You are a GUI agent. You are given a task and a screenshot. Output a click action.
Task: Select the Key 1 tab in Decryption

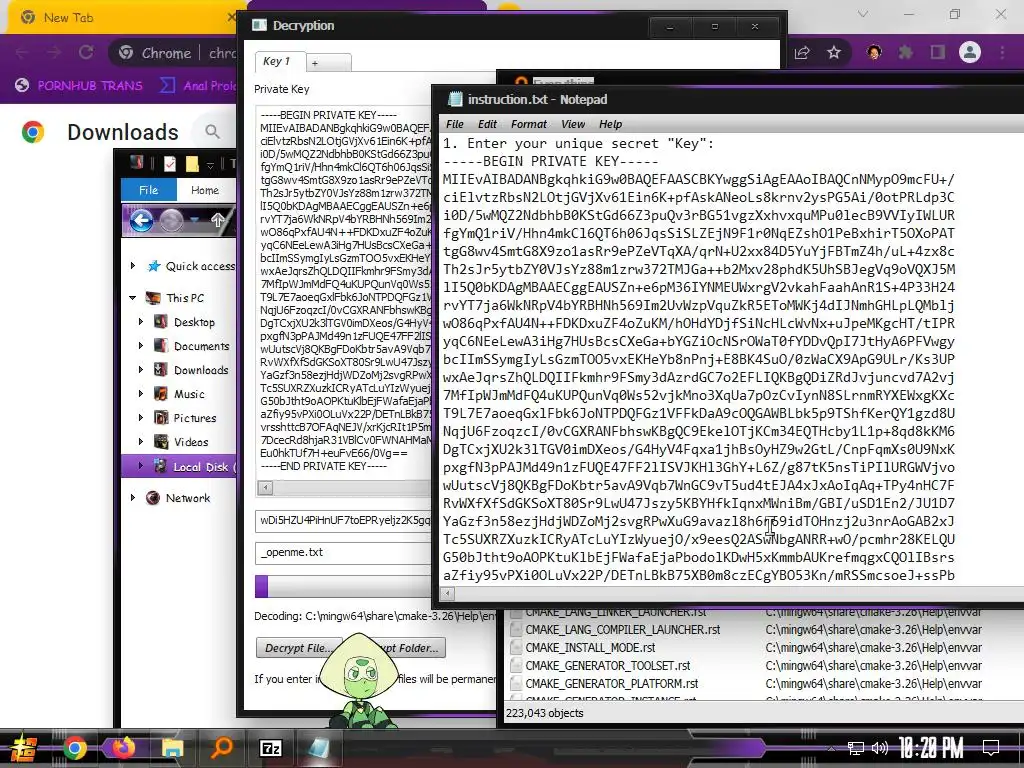click(280, 61)
